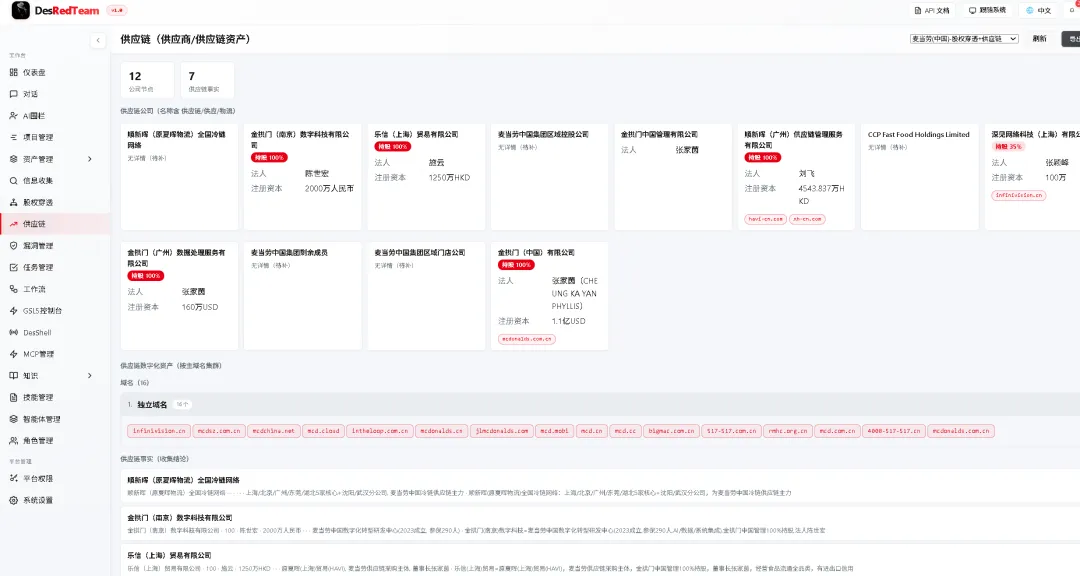Open 任务管理 from the sidebar

click(x=37, y=267)
